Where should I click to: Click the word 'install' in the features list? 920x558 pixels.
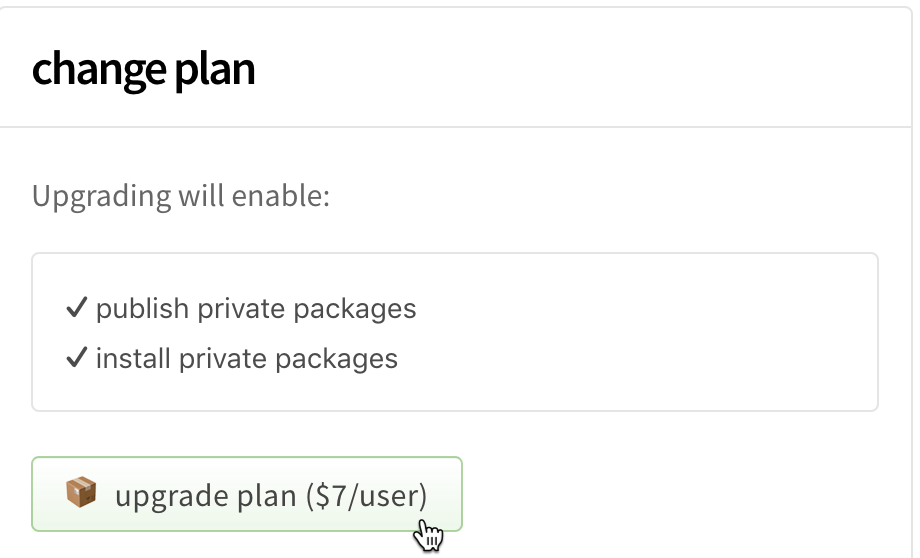tap(133, 358)
